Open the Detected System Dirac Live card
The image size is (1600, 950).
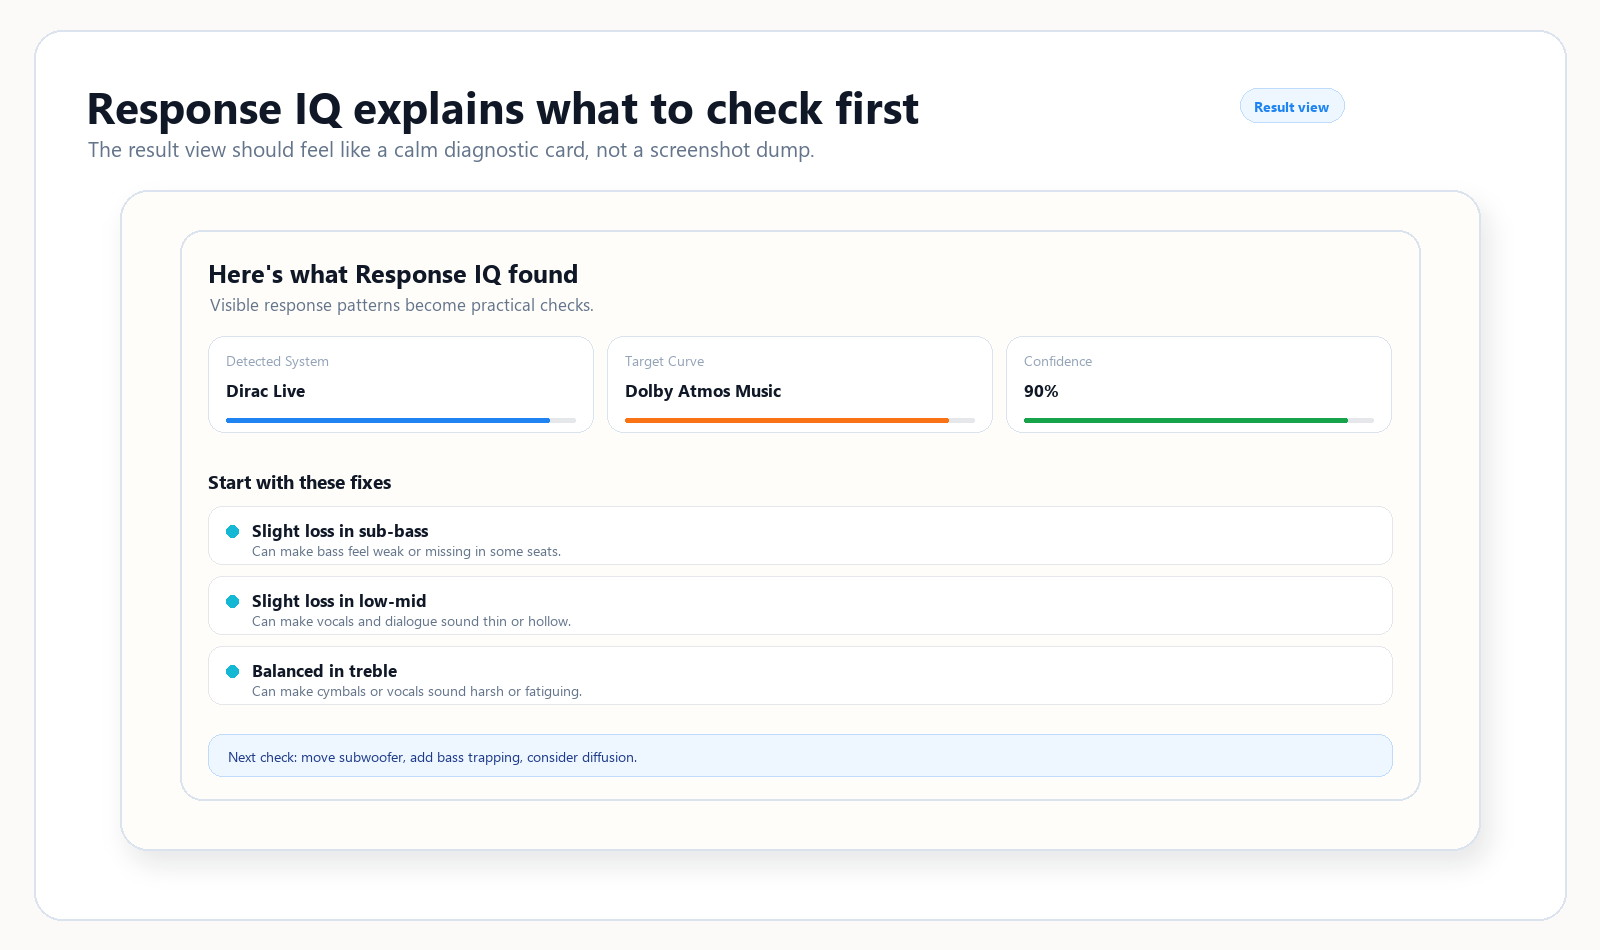pyautogui.click(x=401, y=385)
